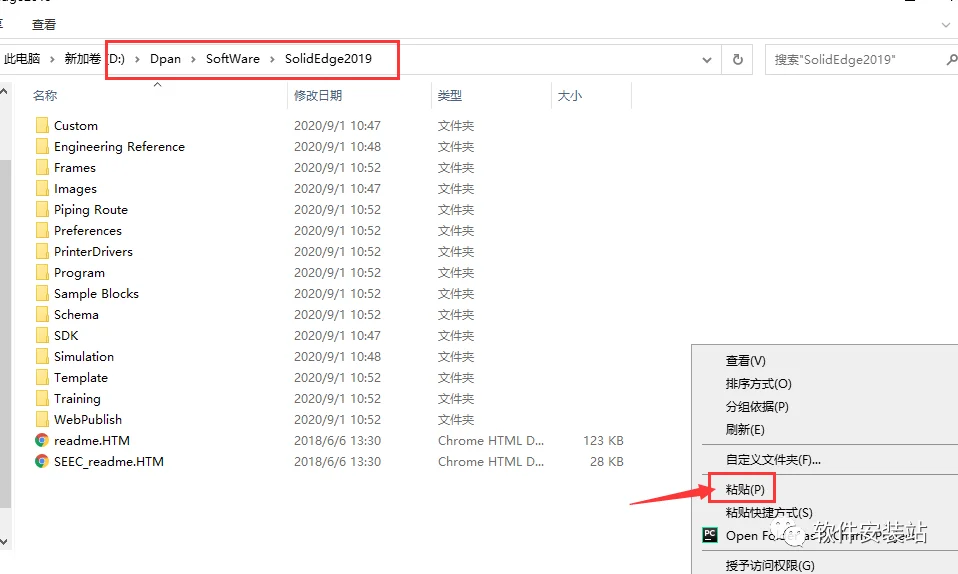Click the PyCharm icon in context menu
Image resolution: width=958 pixels, height=574 pixels.
[x=710, y=535]
